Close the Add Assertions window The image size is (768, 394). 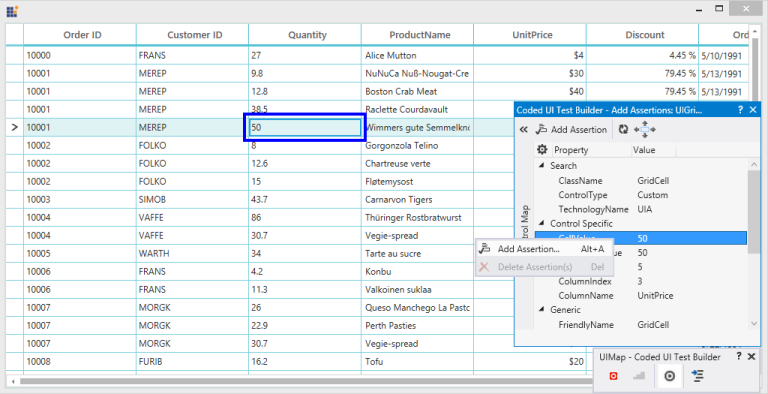[x=753, y=110]
